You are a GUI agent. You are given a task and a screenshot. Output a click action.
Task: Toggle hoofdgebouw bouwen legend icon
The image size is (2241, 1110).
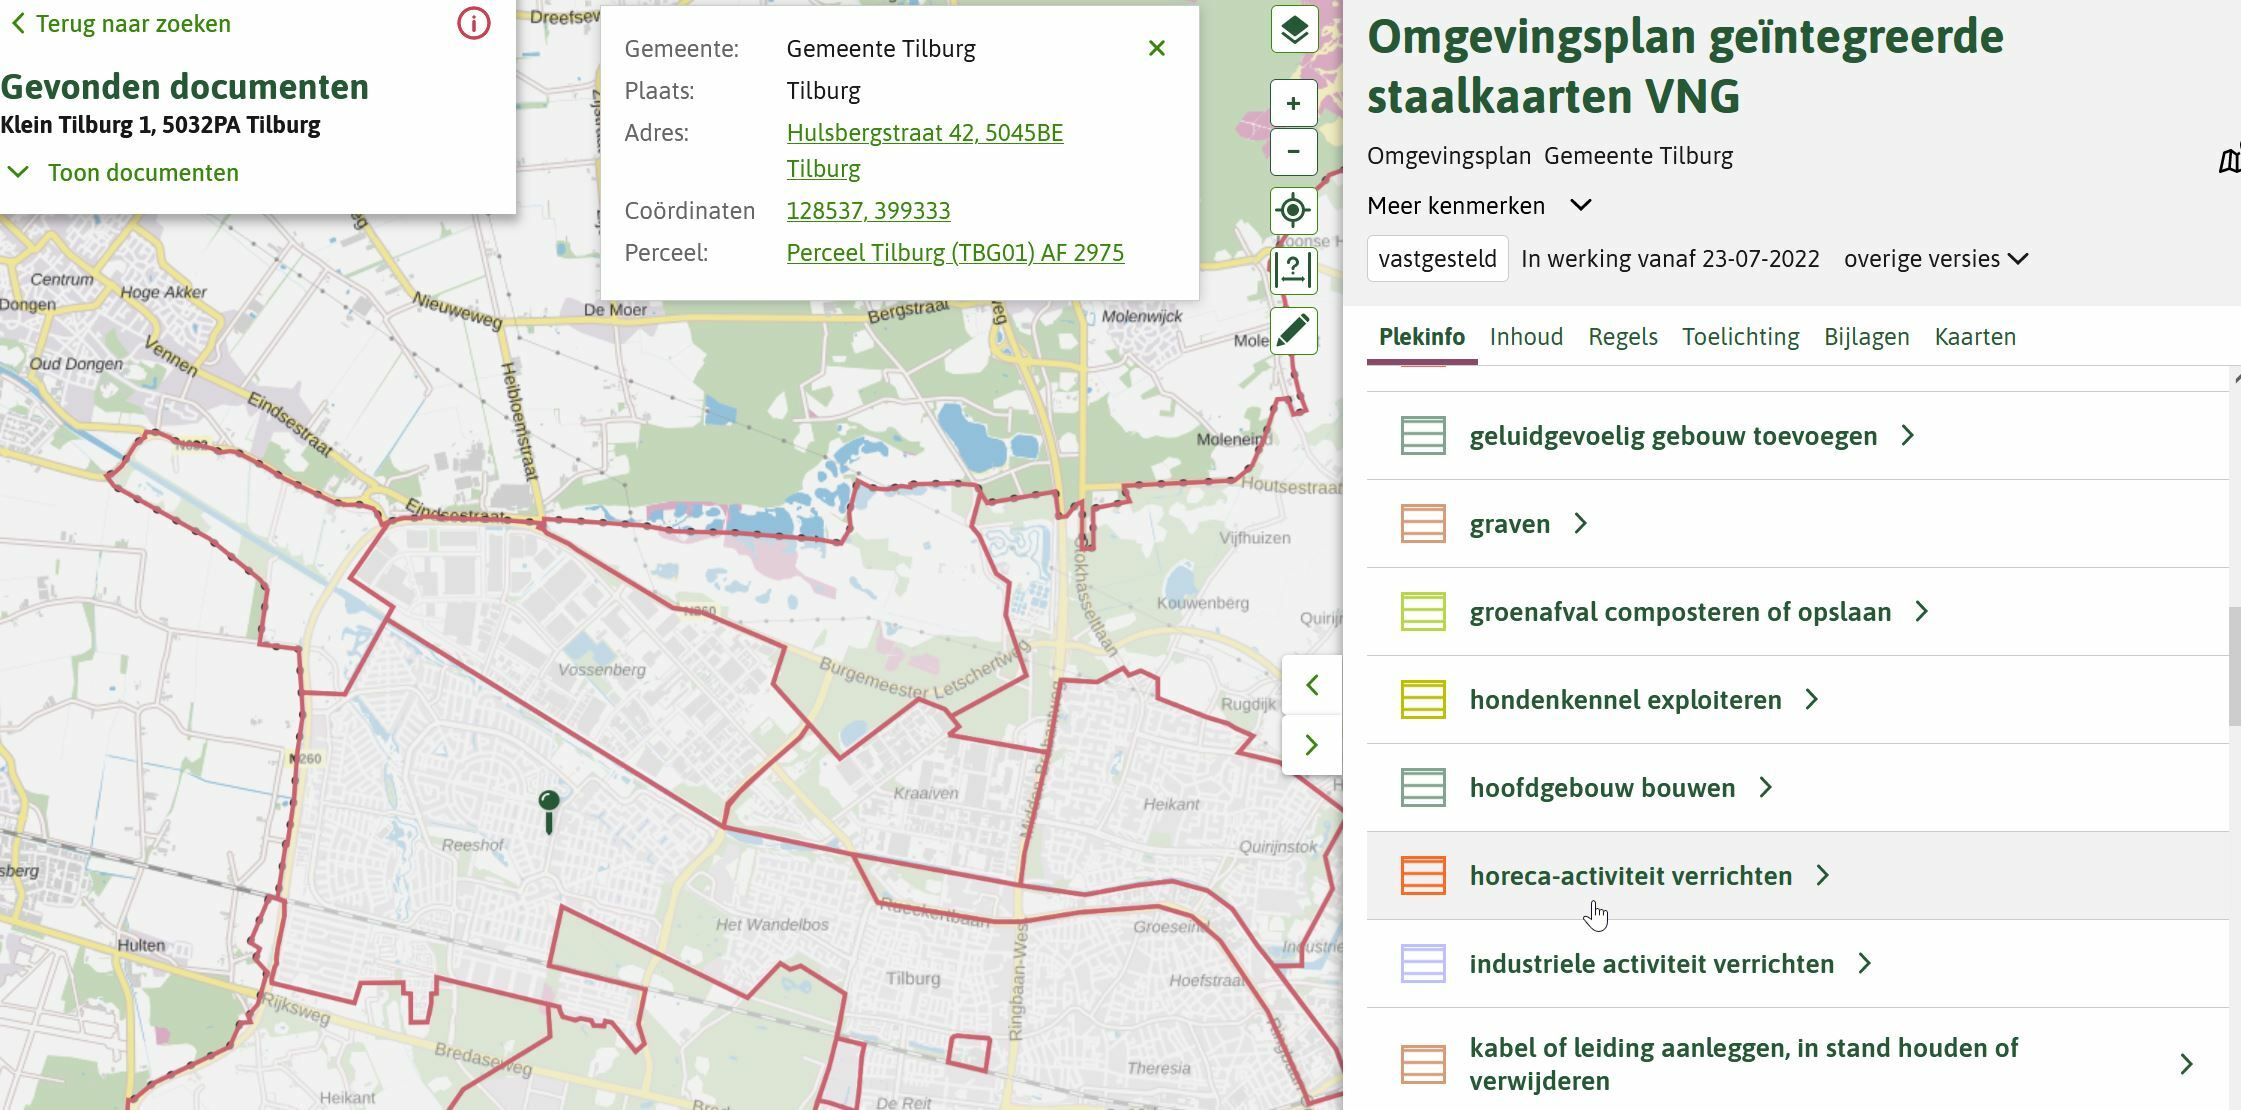pos(1423,788)
